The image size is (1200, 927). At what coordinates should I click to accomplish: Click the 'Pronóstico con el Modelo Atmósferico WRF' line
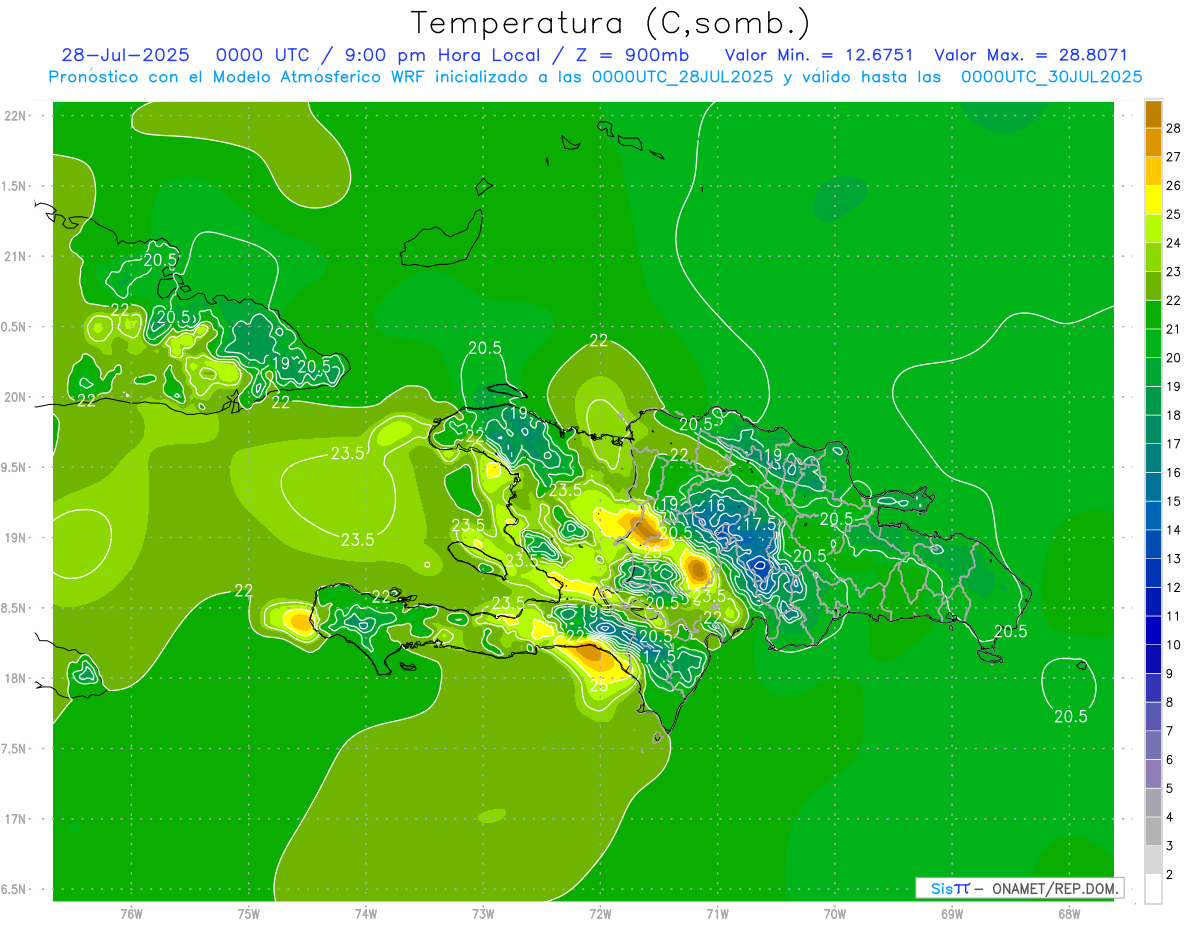[x=238, y=76]
